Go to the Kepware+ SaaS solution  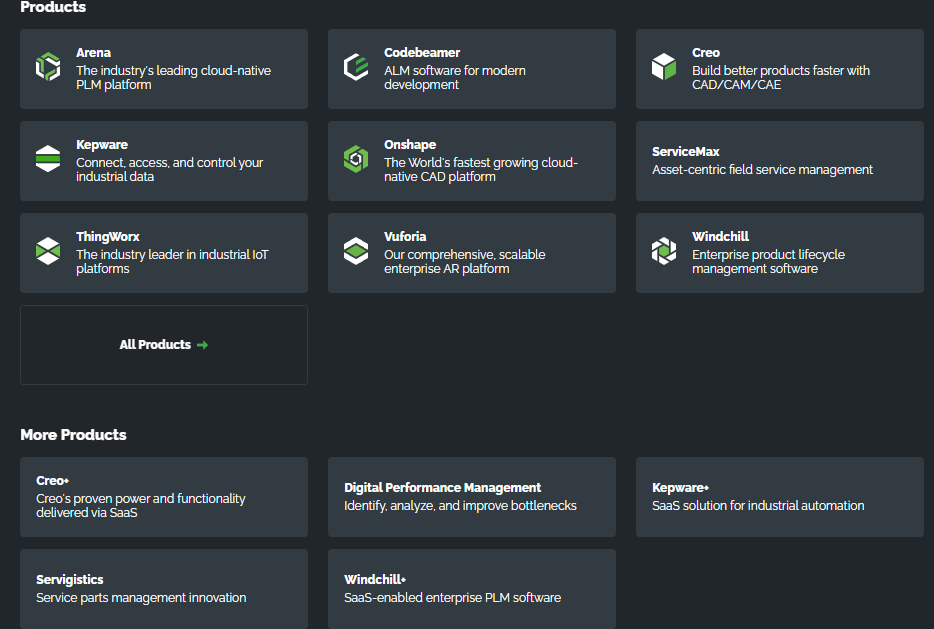[779, 497]
